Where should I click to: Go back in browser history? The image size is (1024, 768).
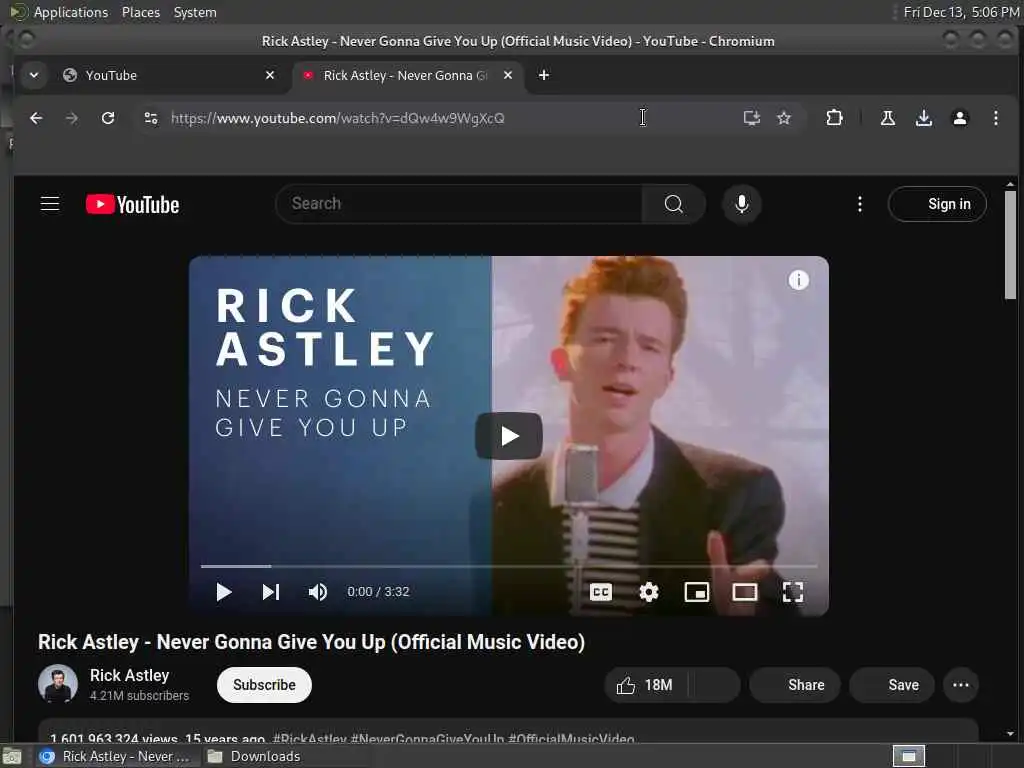tap(36, 118)
